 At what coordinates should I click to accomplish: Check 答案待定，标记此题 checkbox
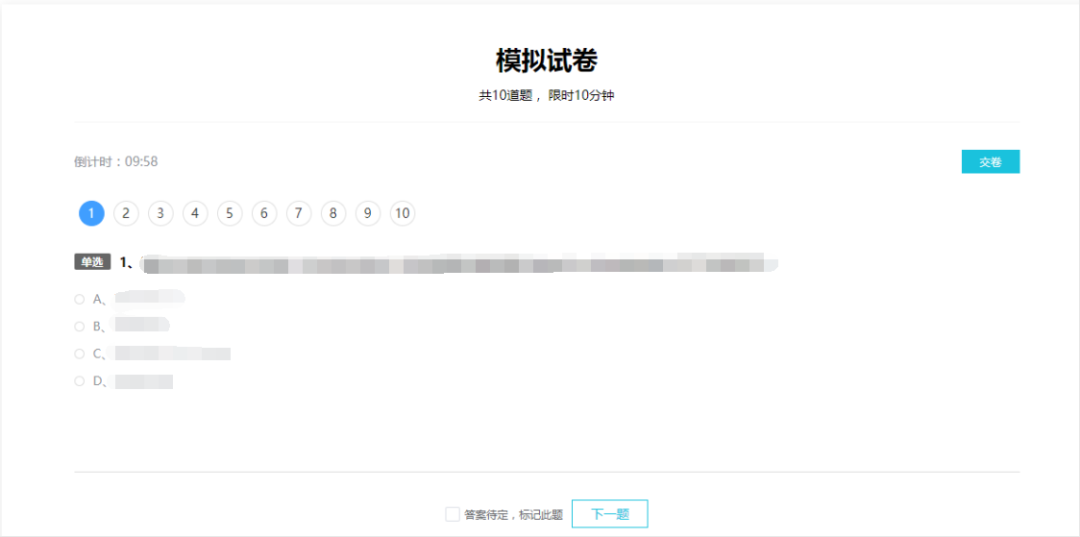click(453, 514)
